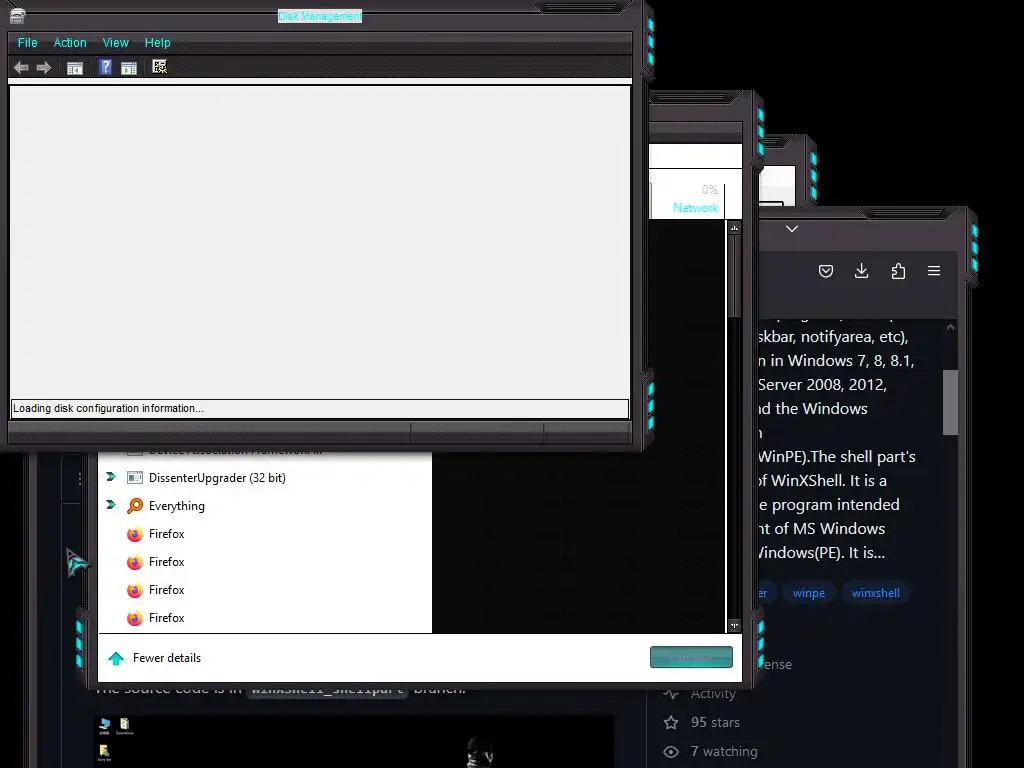The height and width of the screenshot is (768, 1024).
Task: Open the README desktop screenshot image
Action: click(x=354, y=742)
